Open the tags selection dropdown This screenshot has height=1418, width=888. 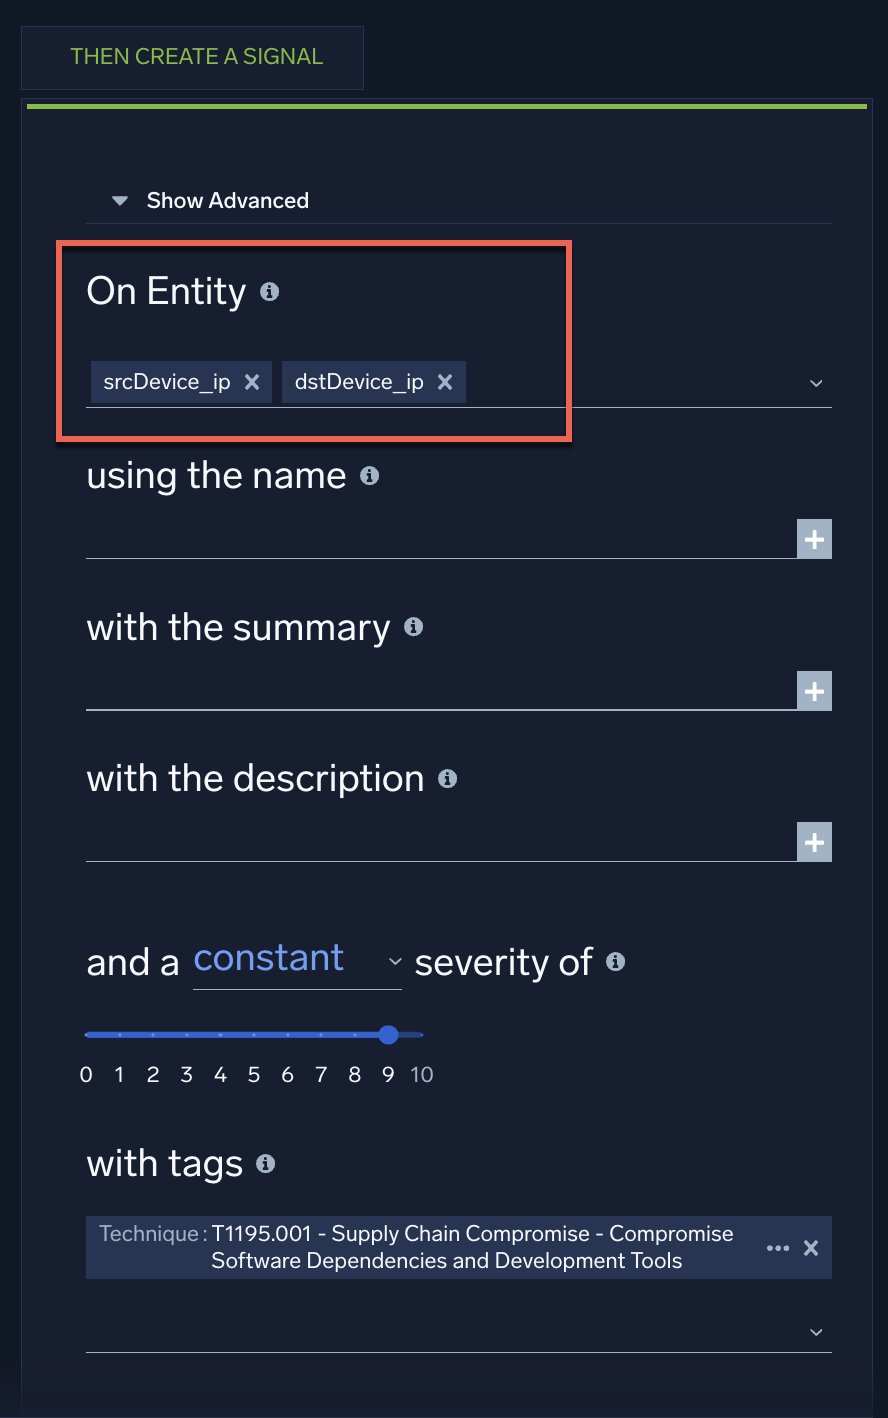point(817,1332)
